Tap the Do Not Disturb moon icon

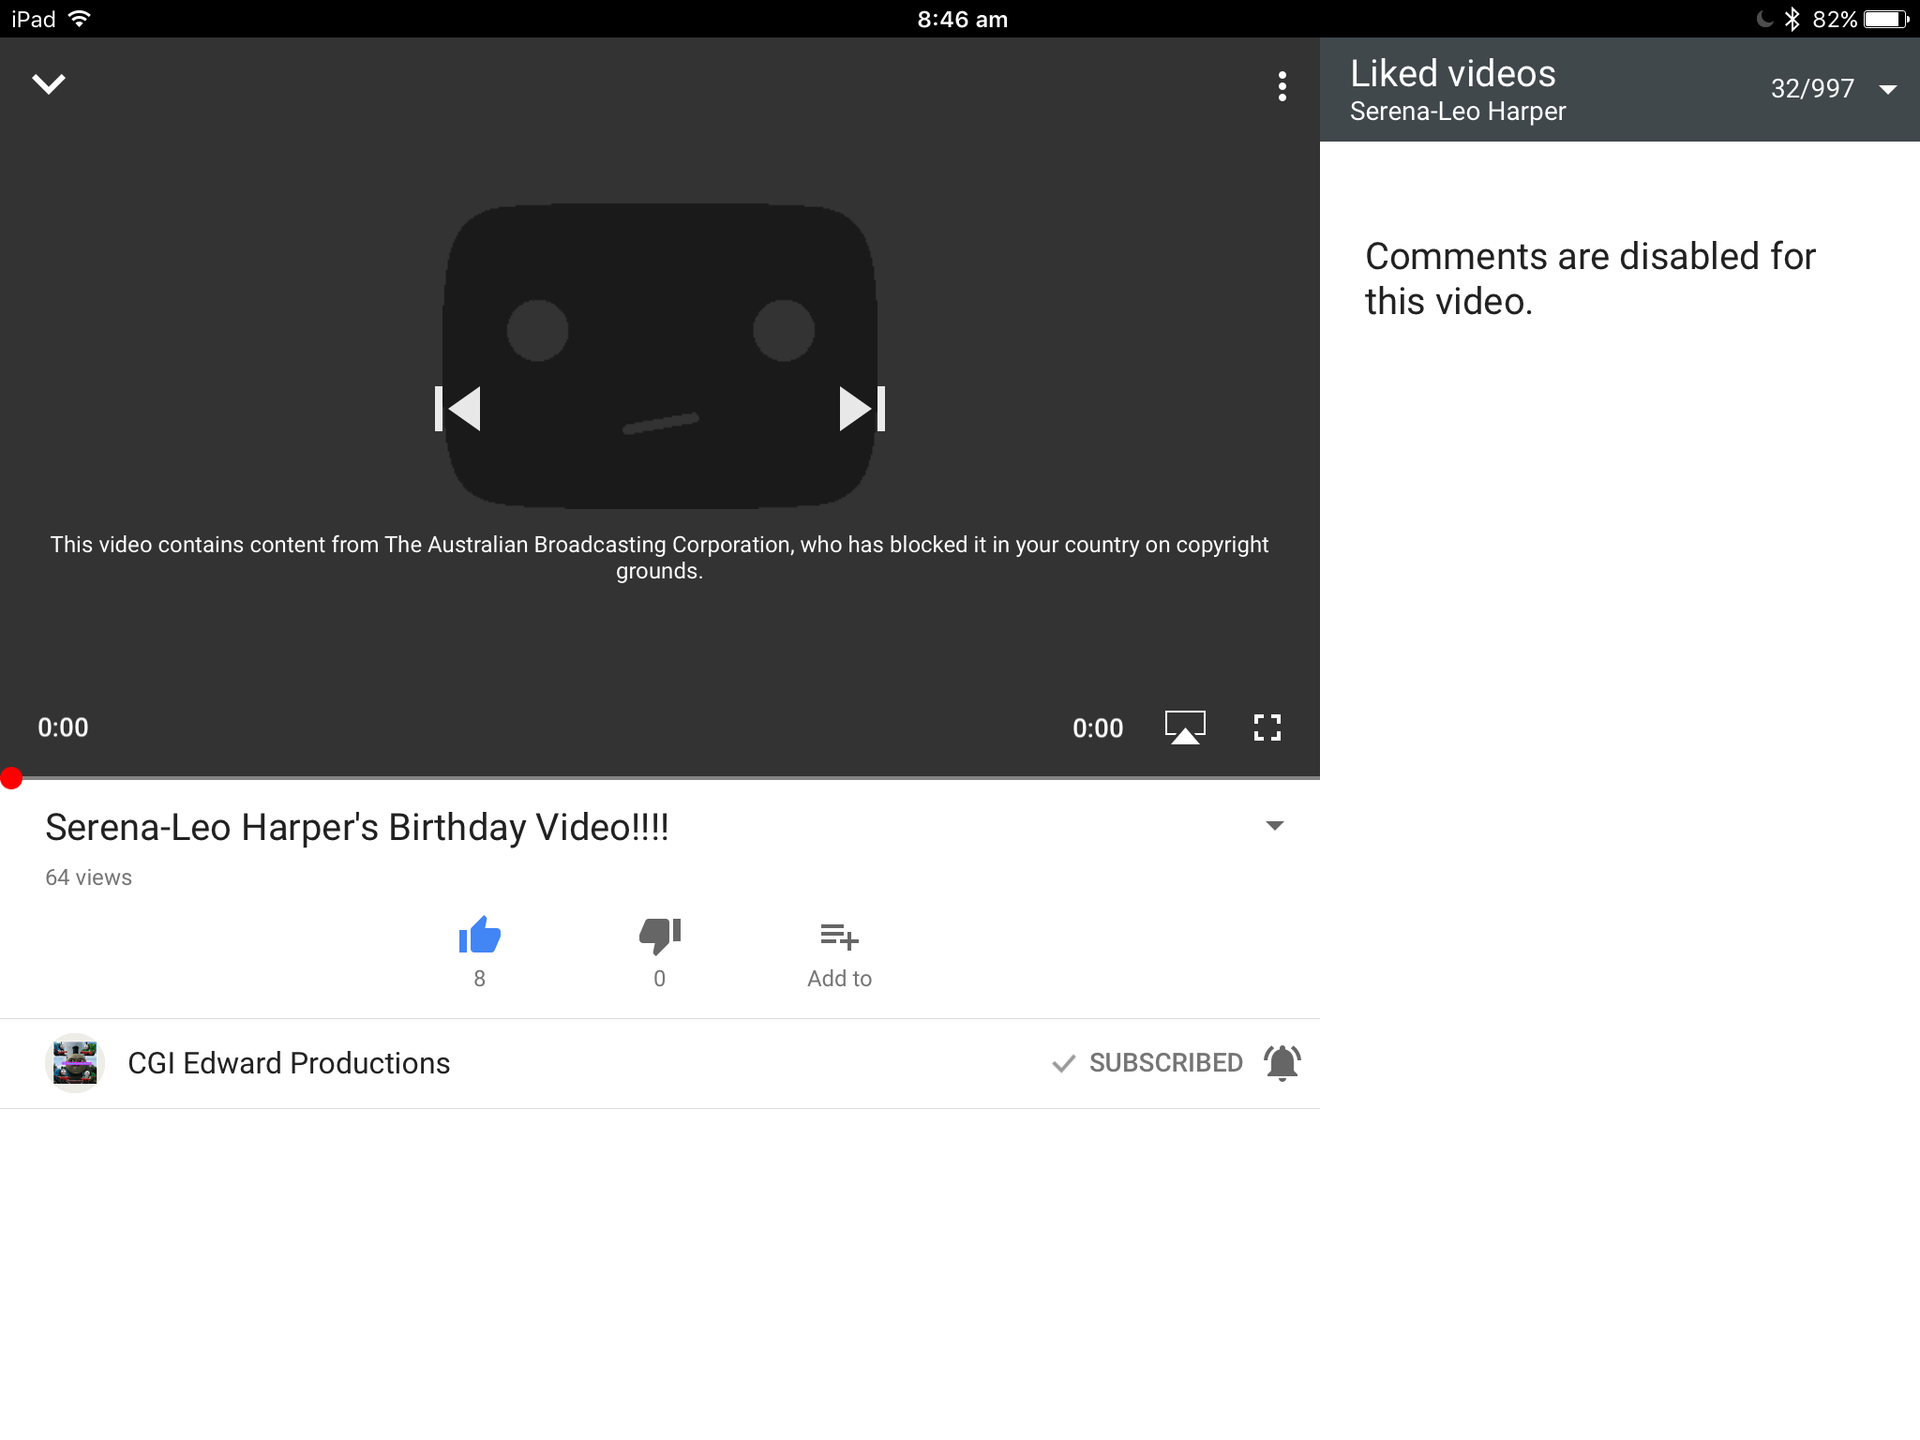click(x=1765, y=19)
